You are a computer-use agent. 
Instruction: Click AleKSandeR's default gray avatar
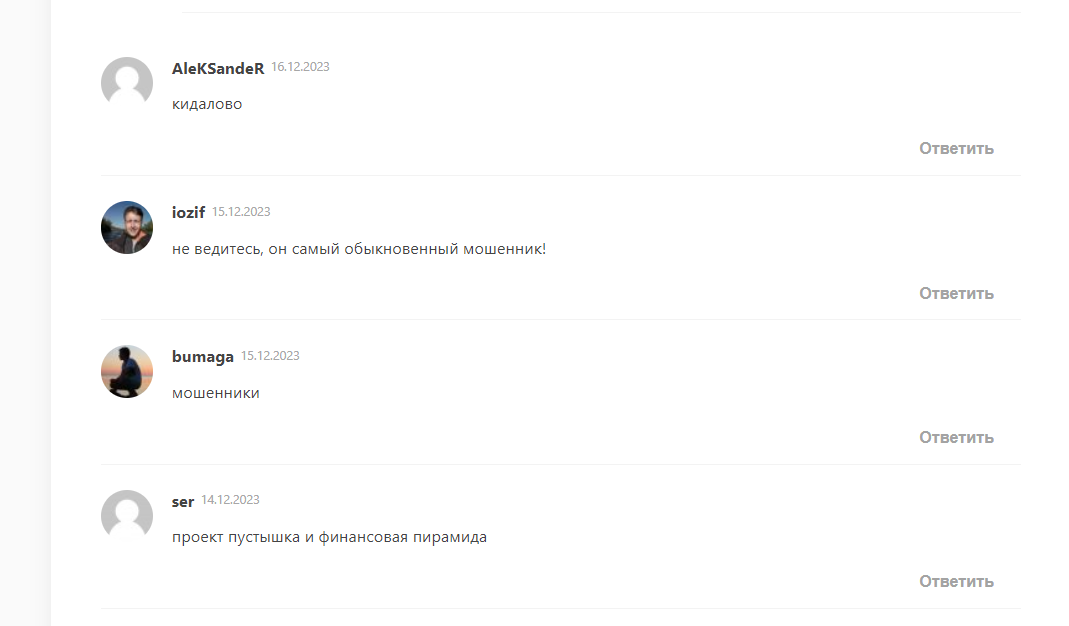(x=127, y=83)
